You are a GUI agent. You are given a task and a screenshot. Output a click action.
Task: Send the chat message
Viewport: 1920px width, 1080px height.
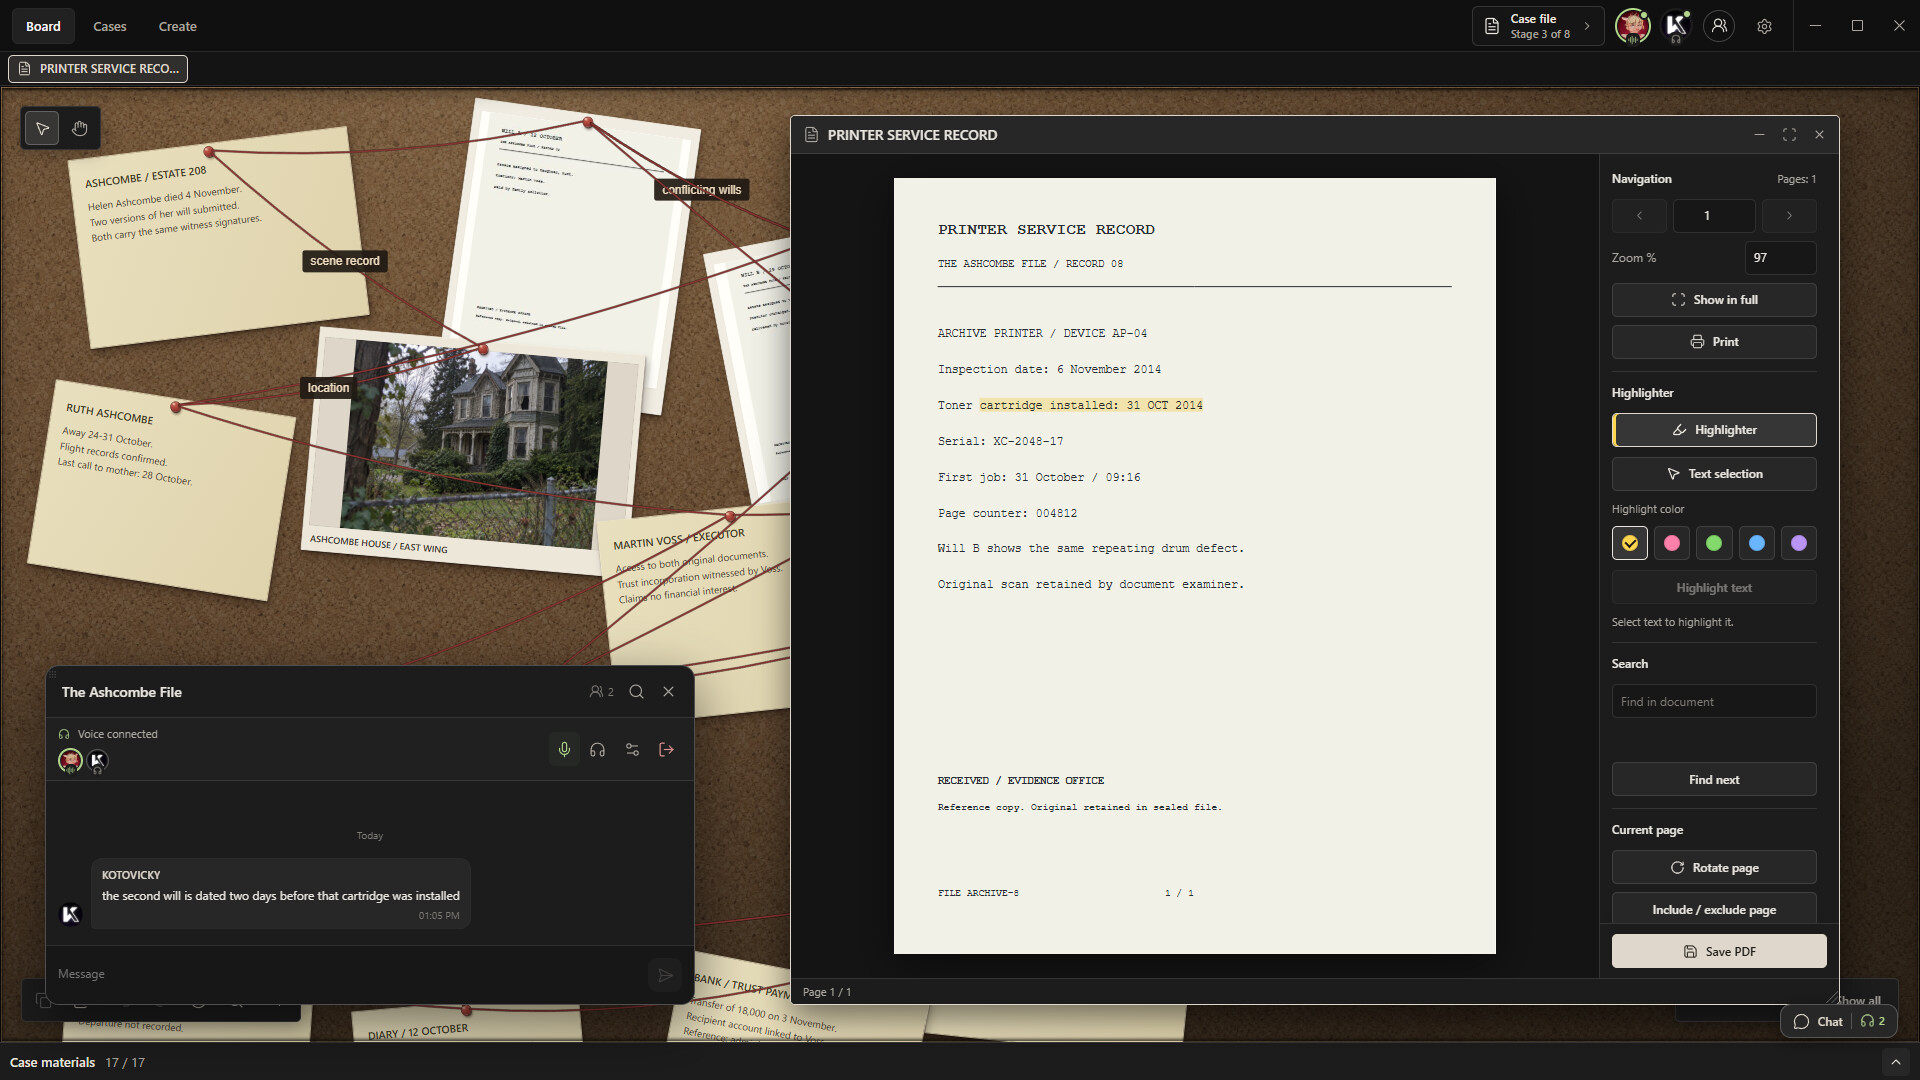click(x=665, y=975)
